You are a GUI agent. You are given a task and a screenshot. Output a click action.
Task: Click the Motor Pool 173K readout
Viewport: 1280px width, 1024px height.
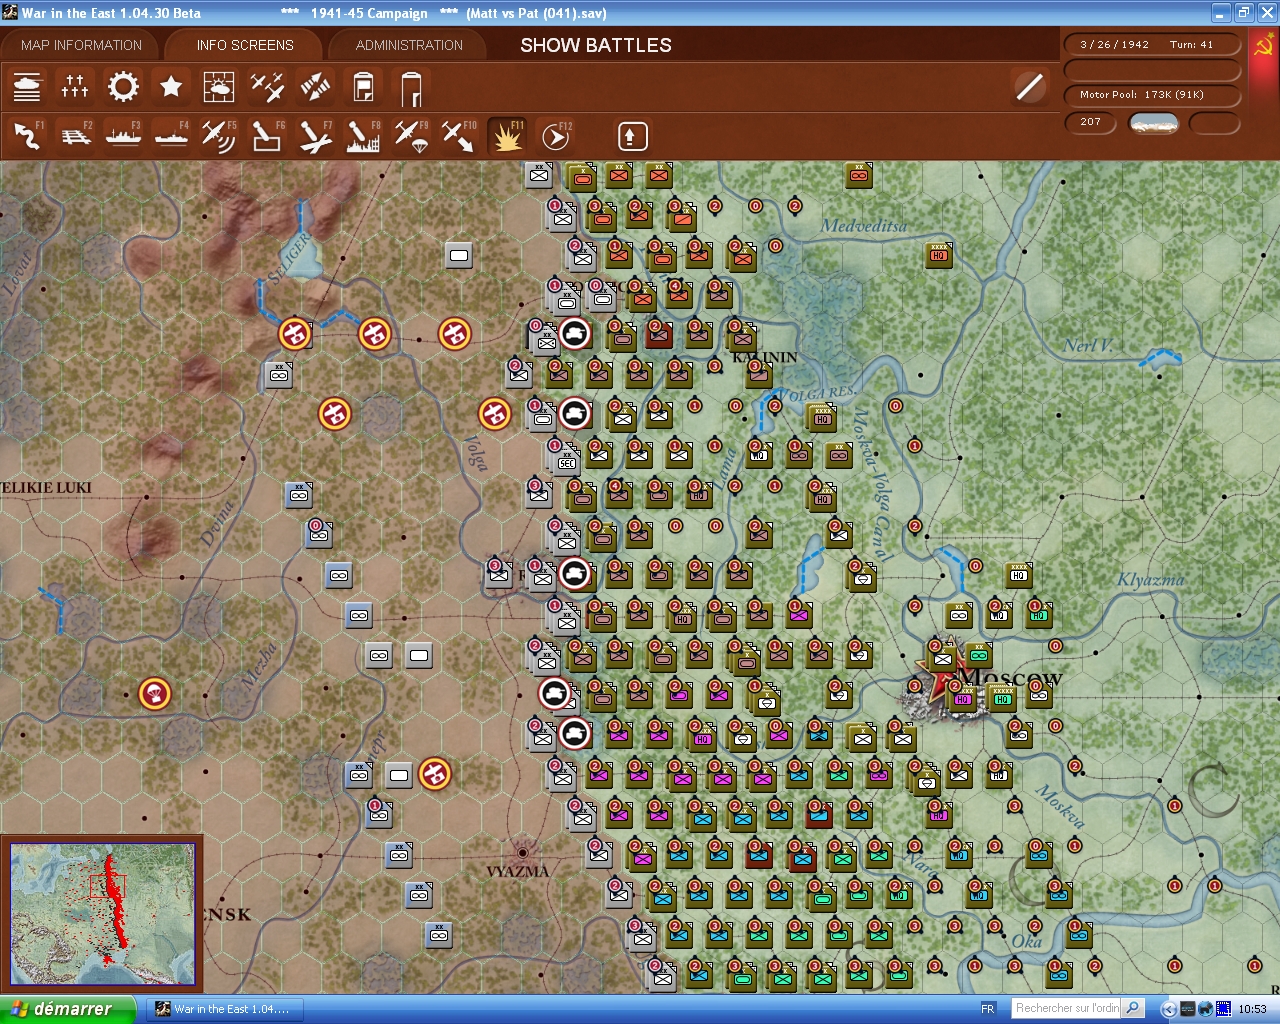point(1153,95)
